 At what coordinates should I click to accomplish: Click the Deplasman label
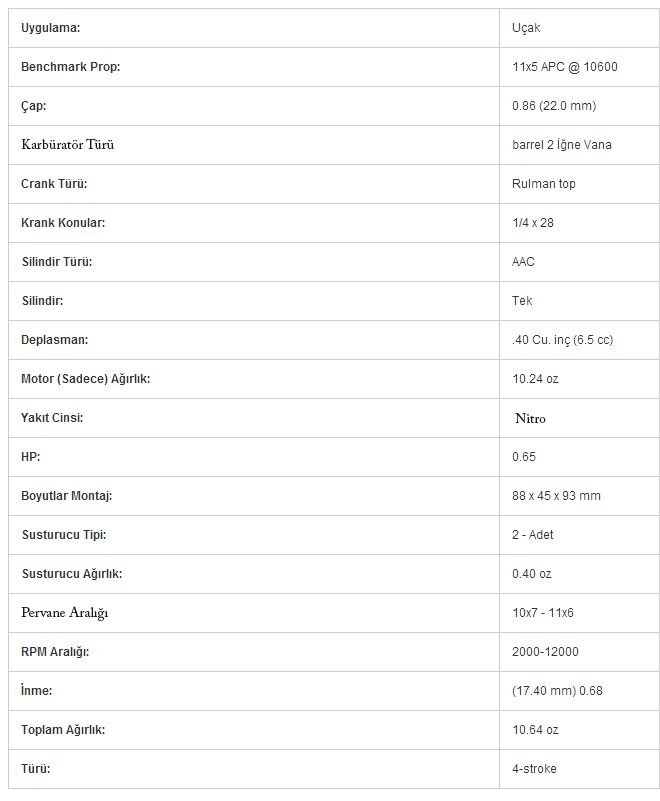(x=55, y=340)
